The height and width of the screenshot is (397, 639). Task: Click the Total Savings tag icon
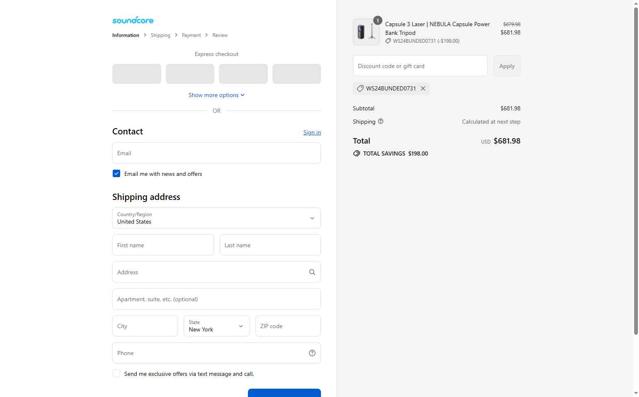[357, 154]
